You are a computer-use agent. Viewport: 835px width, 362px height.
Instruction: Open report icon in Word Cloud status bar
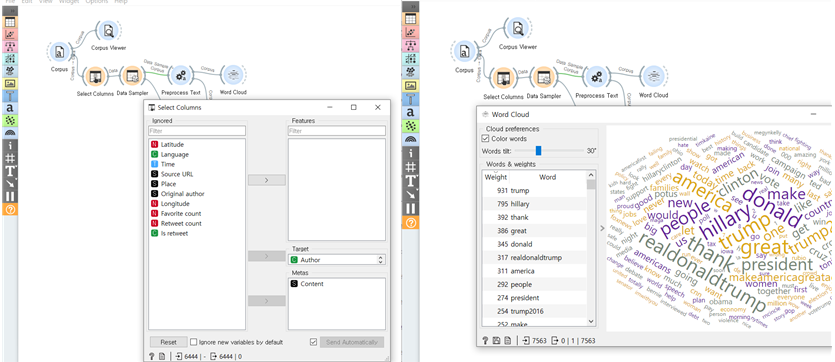pyautogui.click(x=507, y=340)
